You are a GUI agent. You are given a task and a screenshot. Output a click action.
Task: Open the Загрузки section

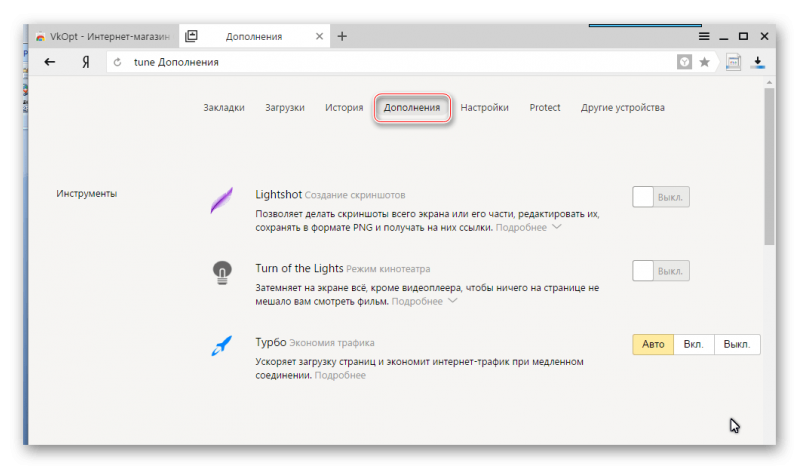285,108
